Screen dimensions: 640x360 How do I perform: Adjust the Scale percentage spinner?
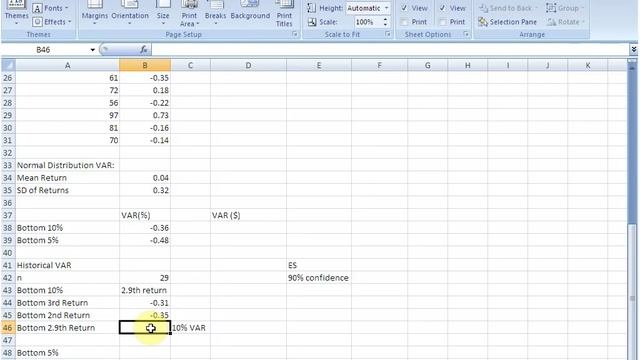[x=385, y=22]
